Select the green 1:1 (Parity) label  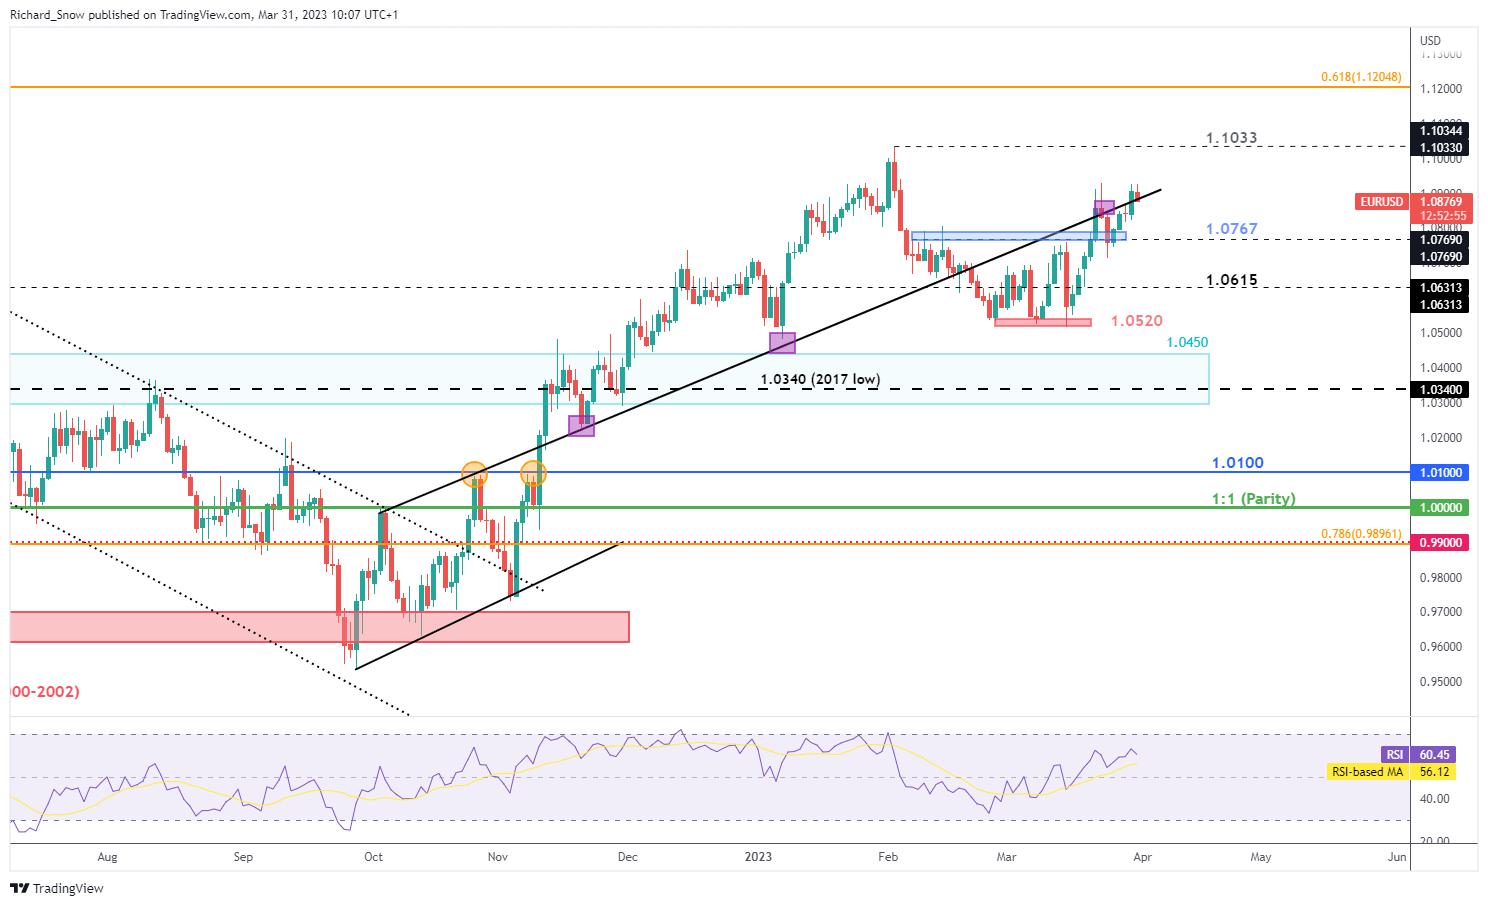[1253, 499]
